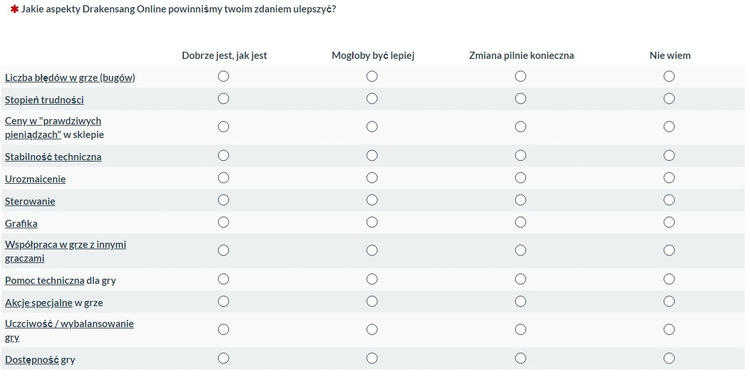Viewport: 750px width, 386px height.
Task: Click the 'Liczba błędów w grze (bugów)' label
Action: [x=70, y=77]
